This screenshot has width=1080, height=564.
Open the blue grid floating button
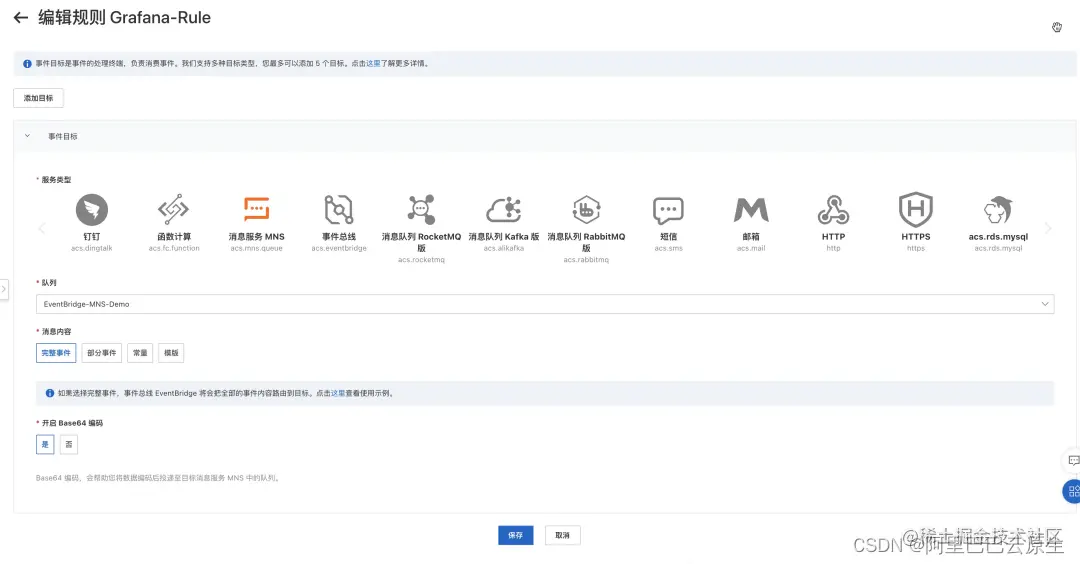pos(1072,491)
